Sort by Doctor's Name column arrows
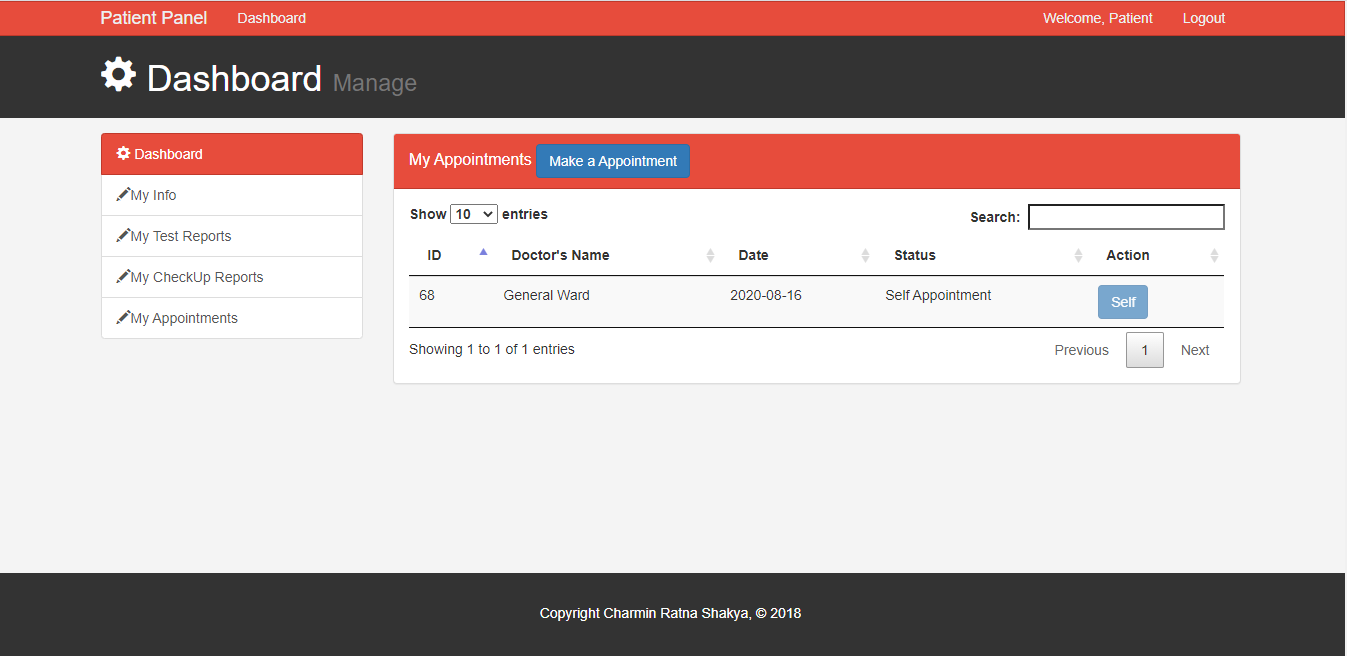Screen dimensions: 1347x656 pyautogui.click(x=710, y=256)
